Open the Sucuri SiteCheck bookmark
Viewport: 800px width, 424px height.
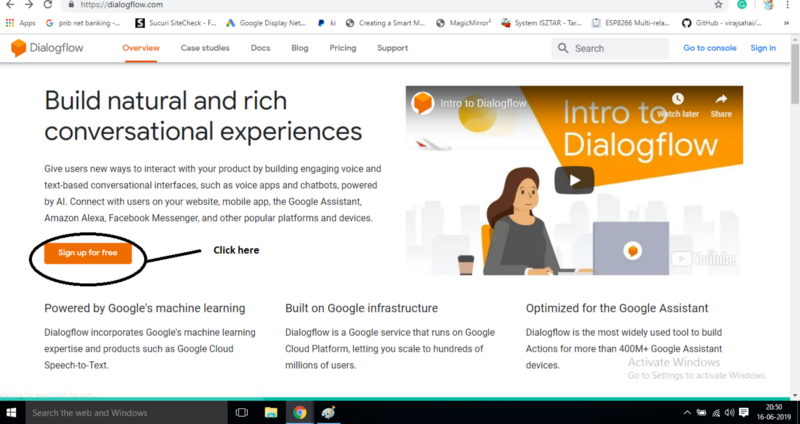click(x=176, y=23)
